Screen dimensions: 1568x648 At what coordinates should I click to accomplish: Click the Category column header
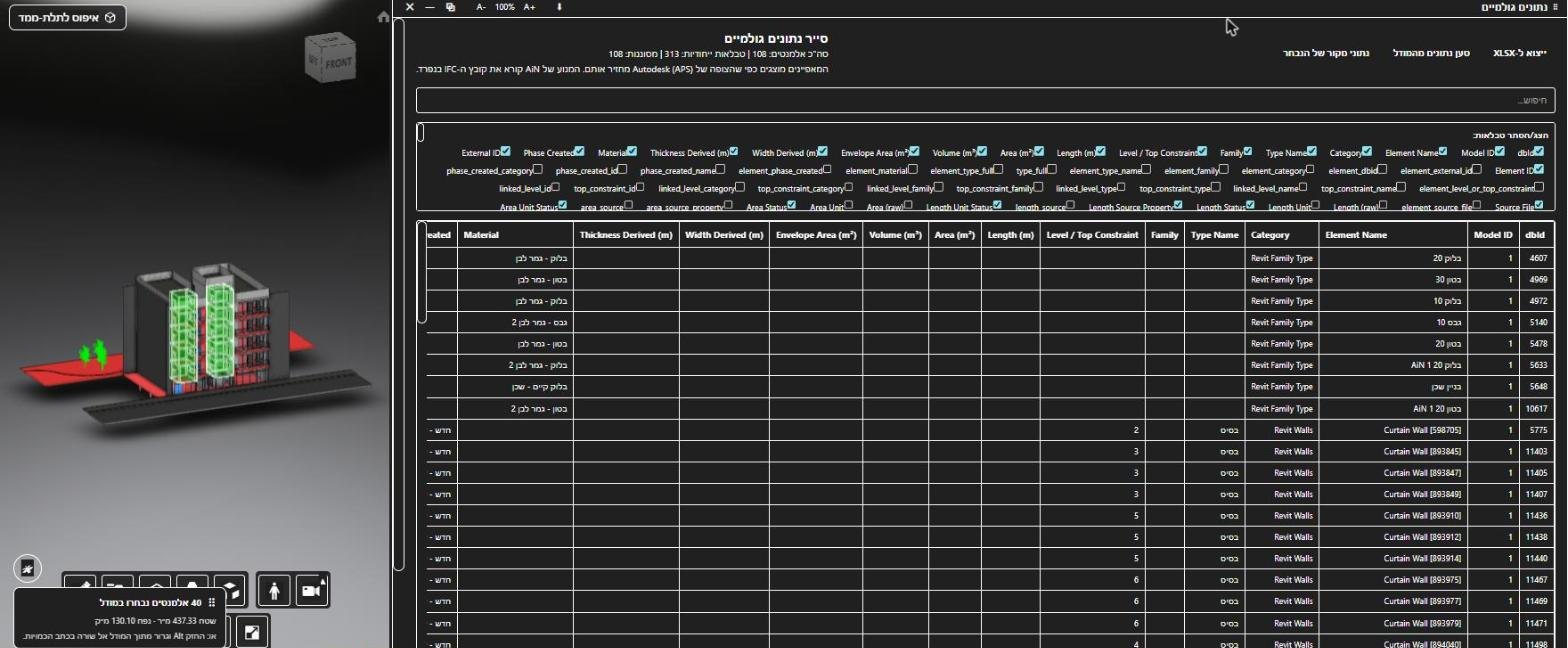1282,235
